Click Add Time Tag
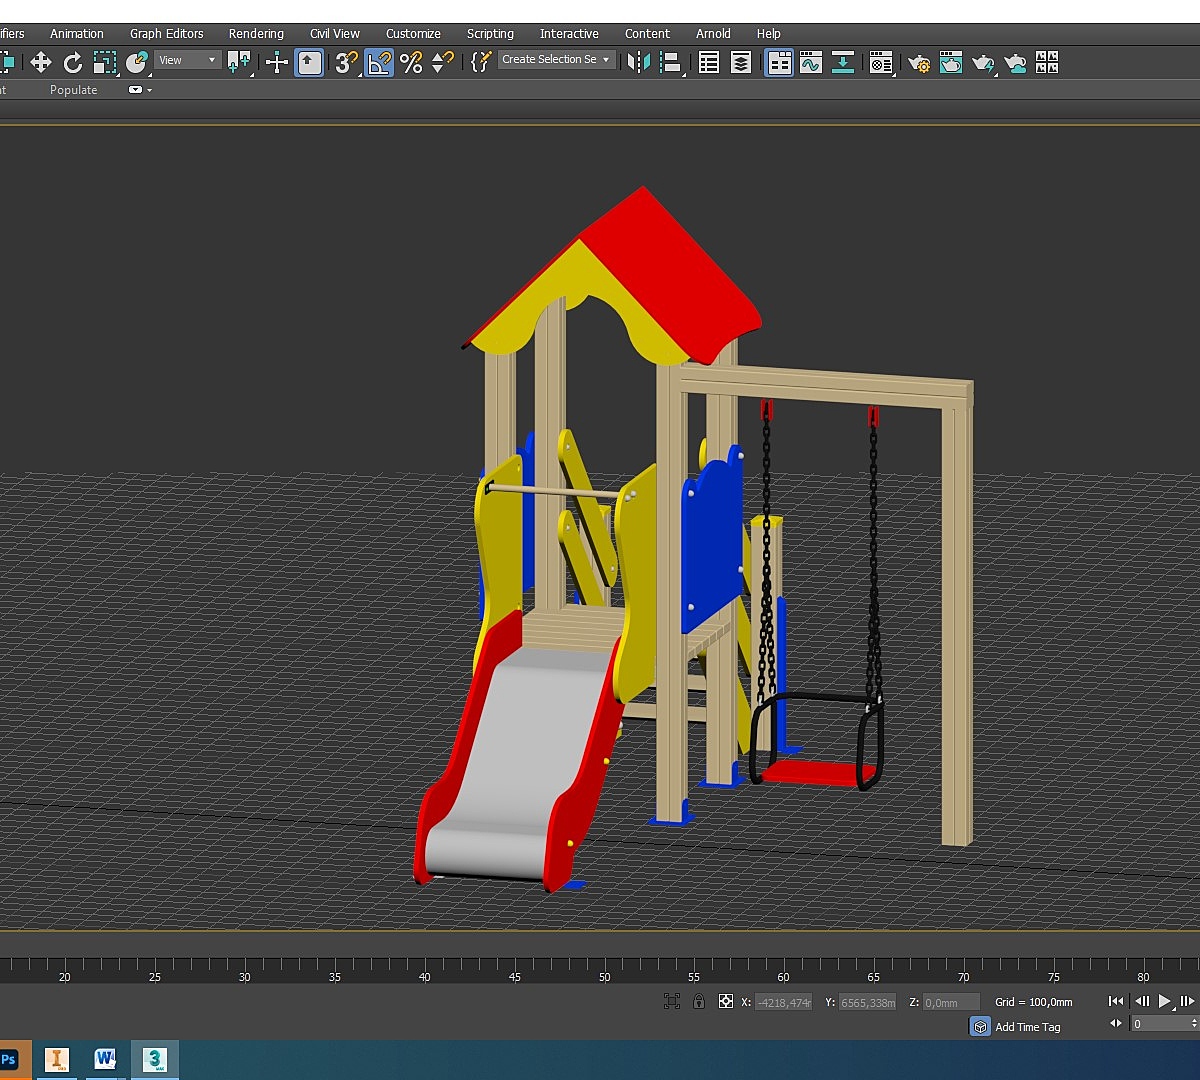The height and width of the screenshot is (1080, 1200). [1027, 1027]
